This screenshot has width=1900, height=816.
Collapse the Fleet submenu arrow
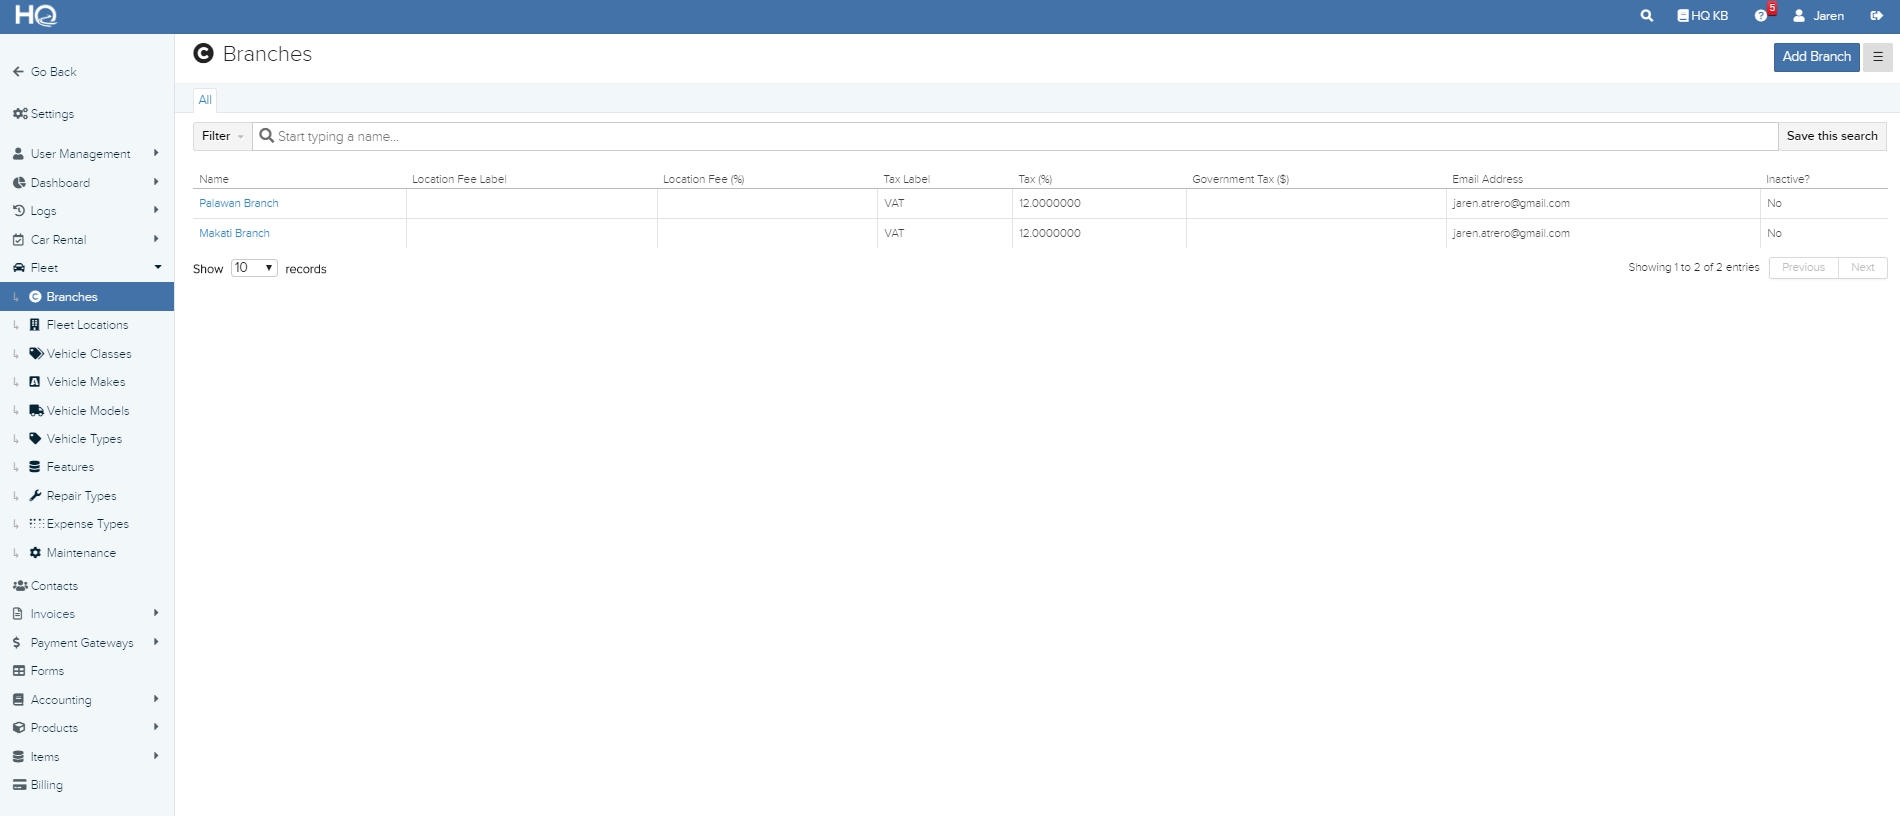pos(157,267)
